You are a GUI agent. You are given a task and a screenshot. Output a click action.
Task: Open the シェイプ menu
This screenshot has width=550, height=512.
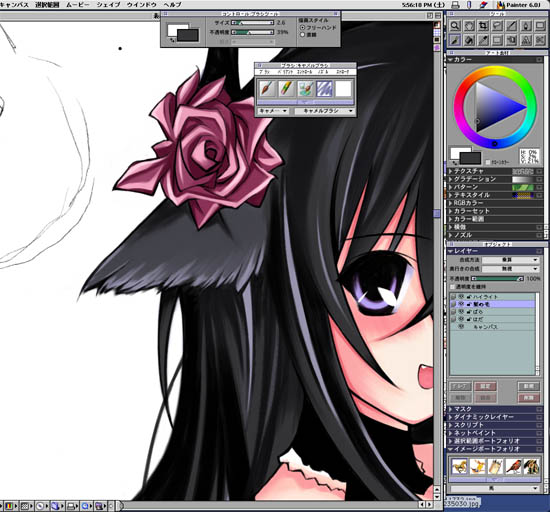(108, 5)
